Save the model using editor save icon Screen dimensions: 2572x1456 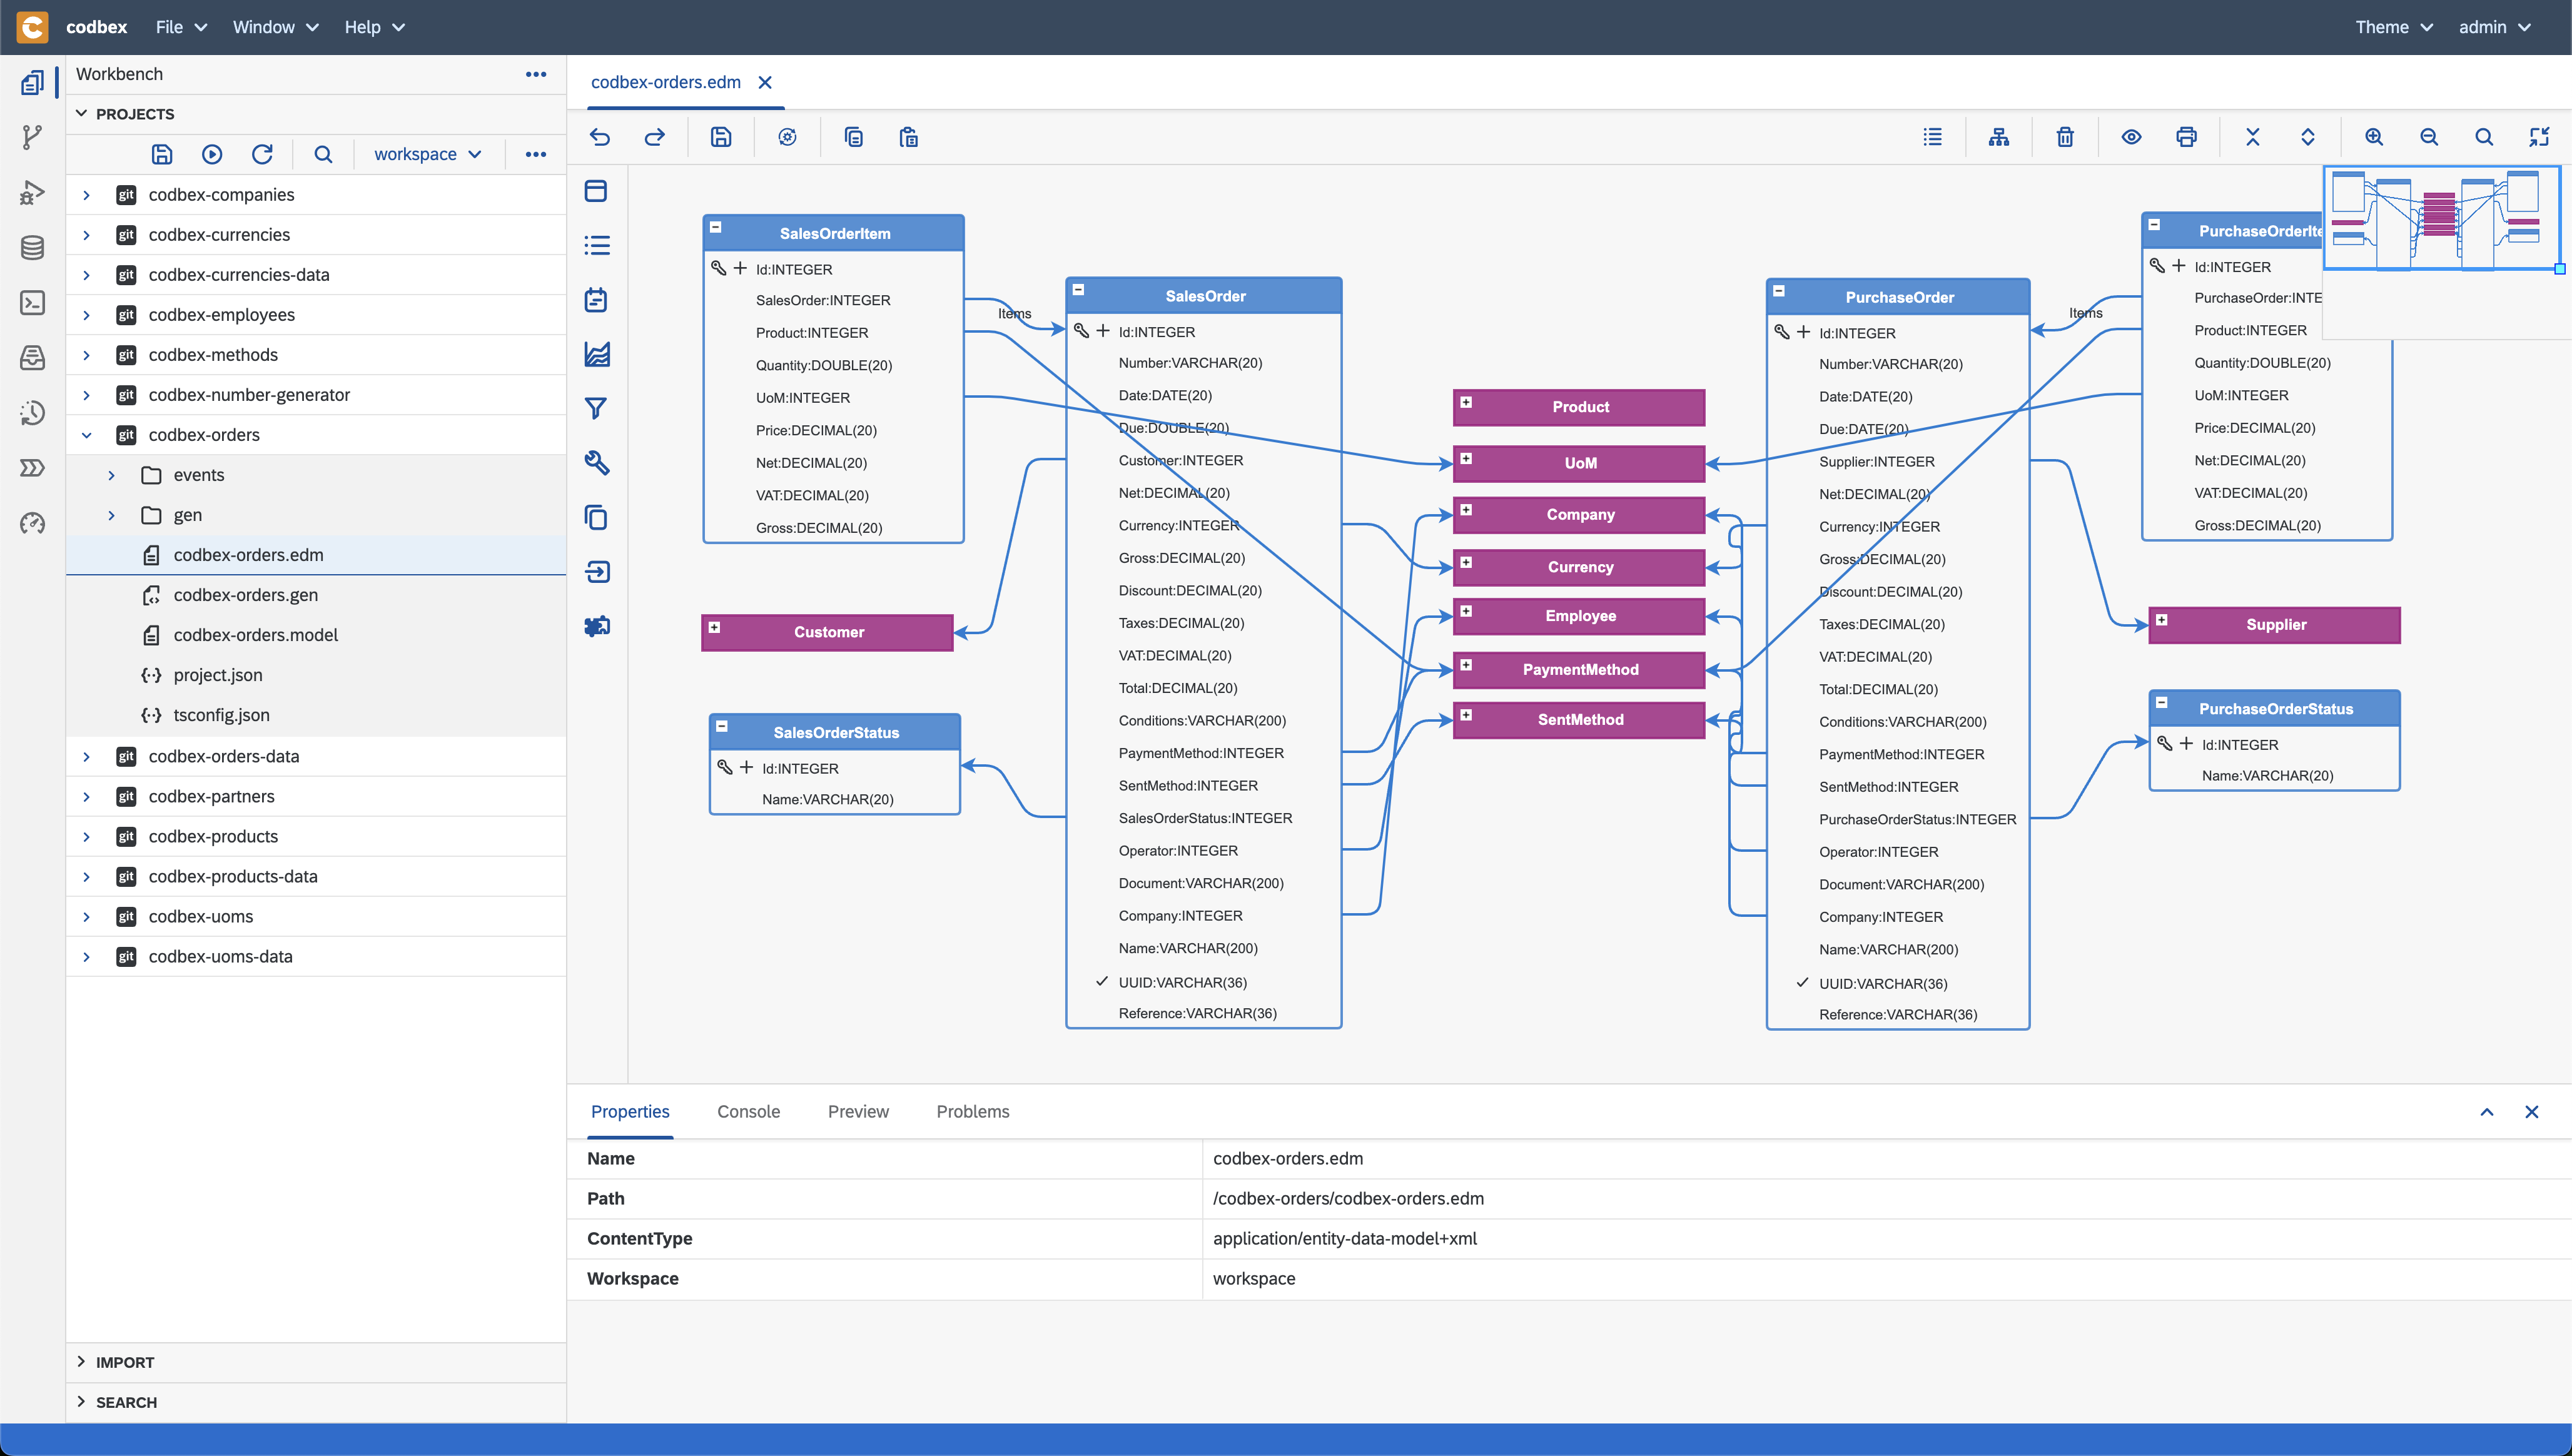[x=721, y=137]
